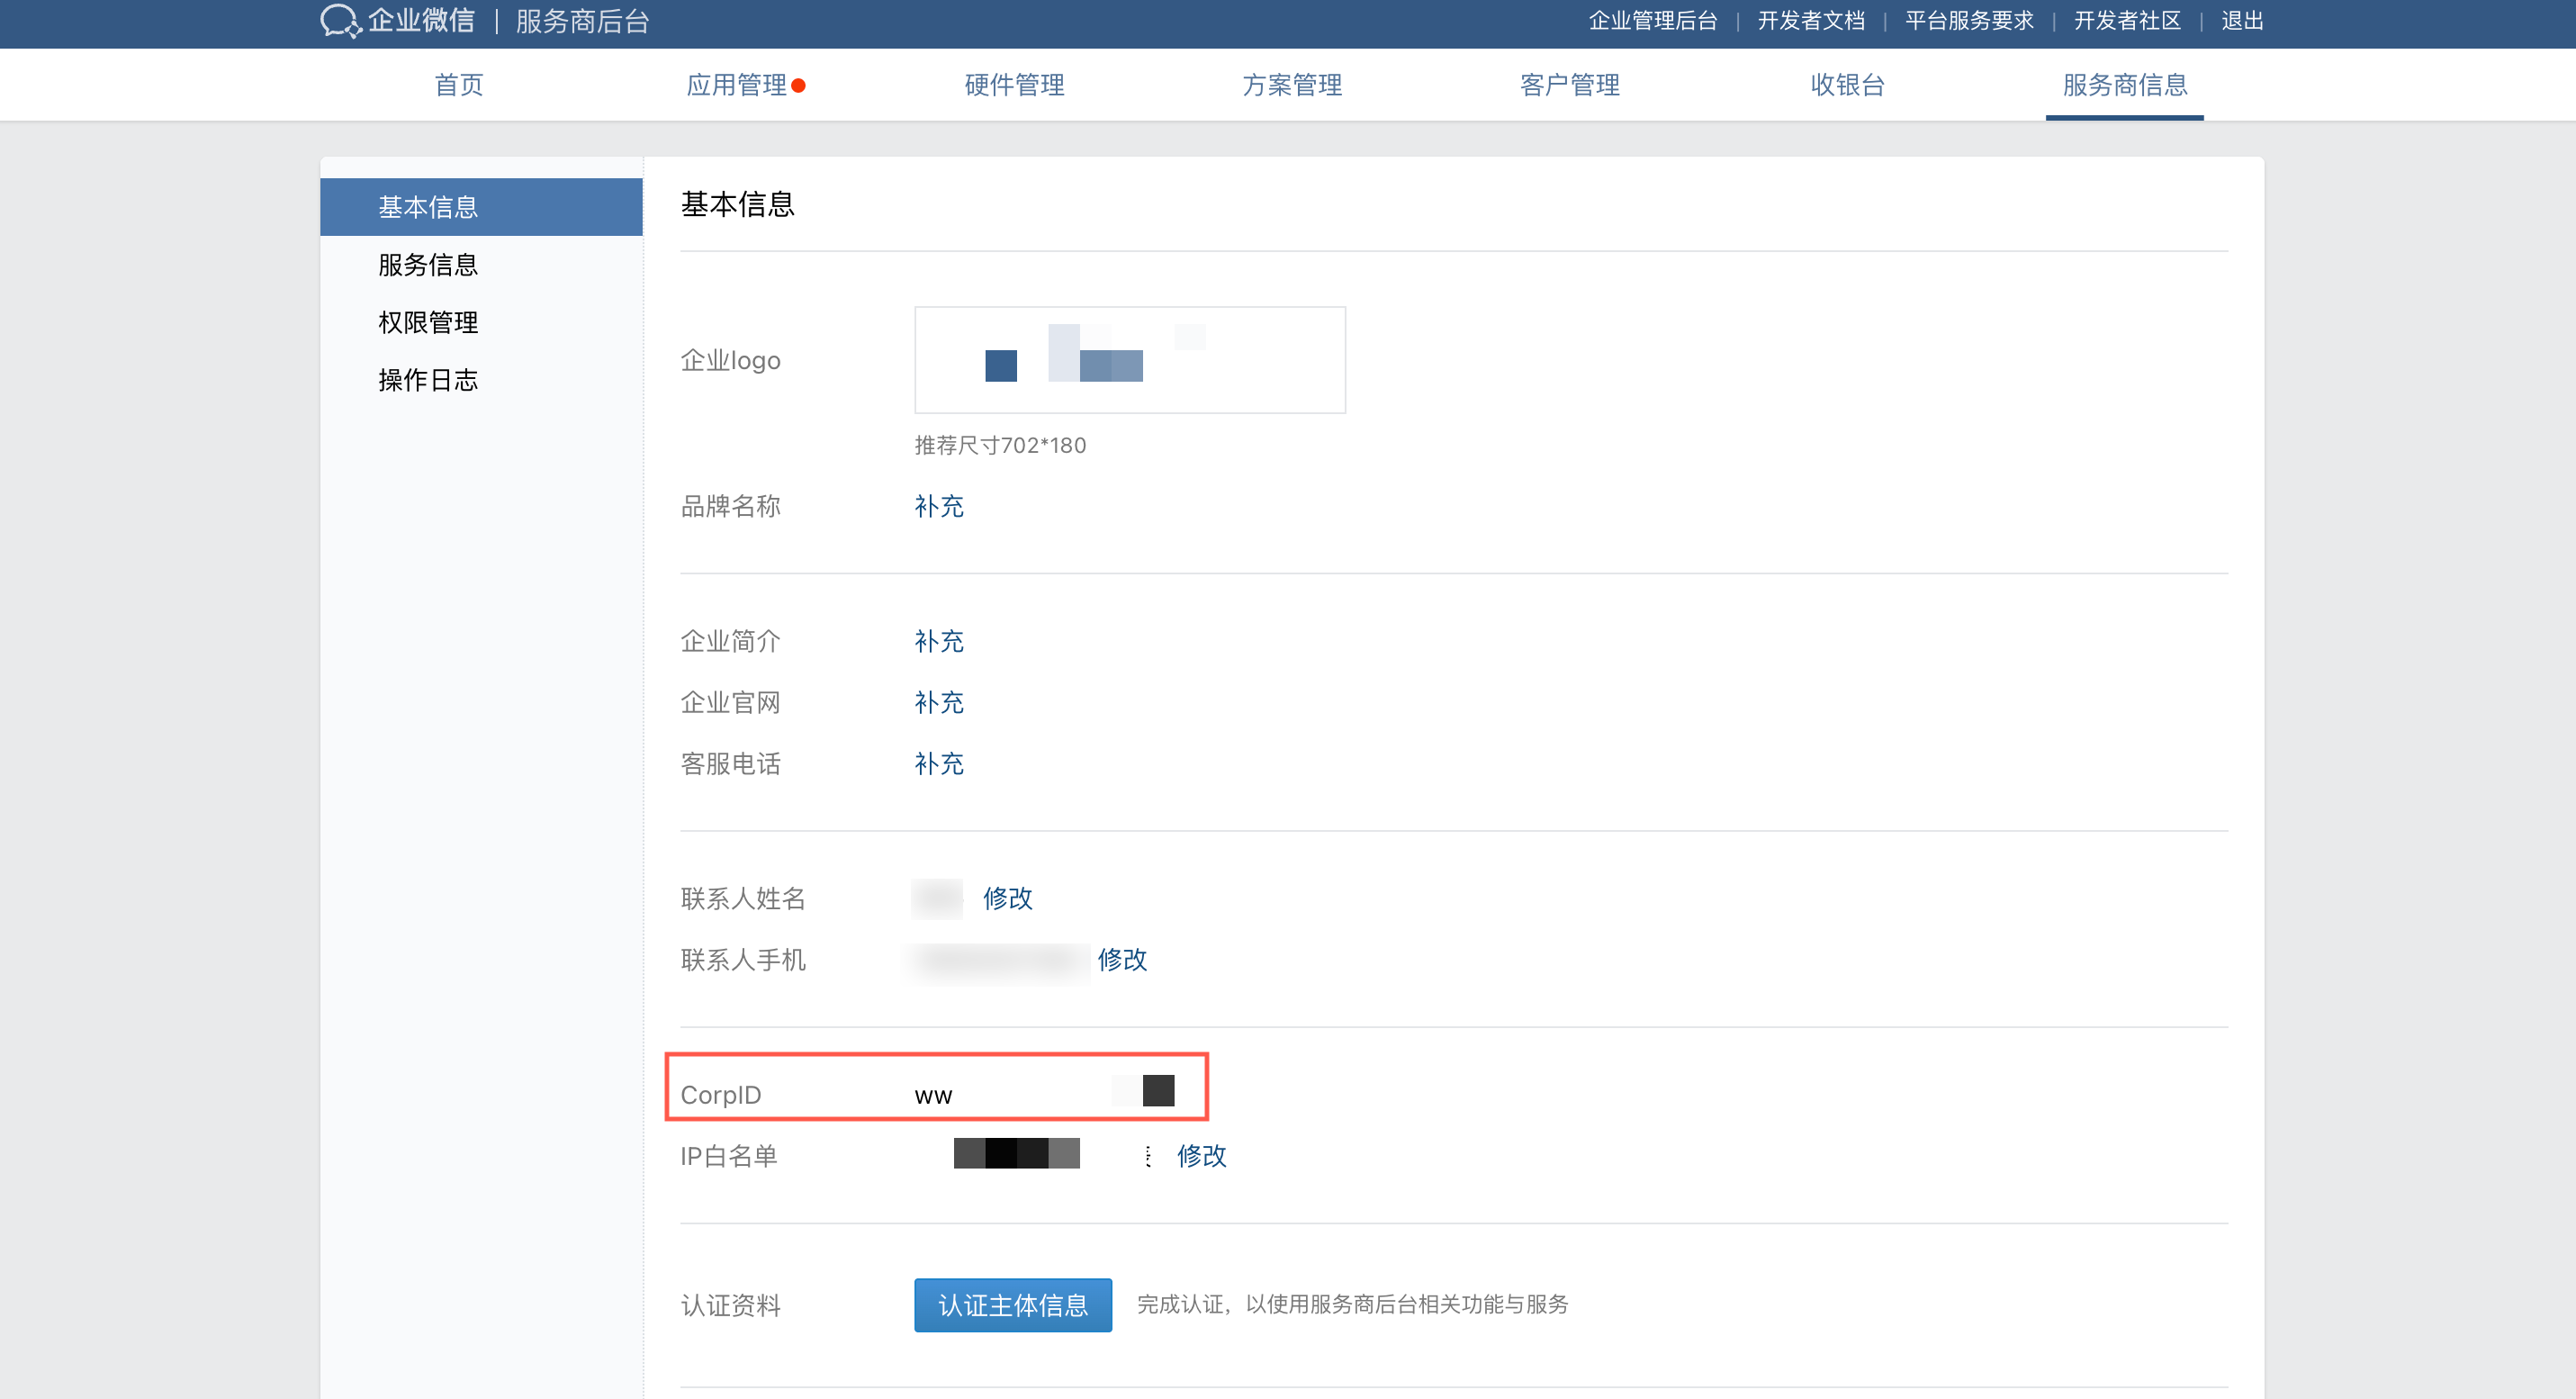Screen dimensions: 2576x1399
Task: Click 补充 next to 客服电话
Action: [x=939, y=764]
